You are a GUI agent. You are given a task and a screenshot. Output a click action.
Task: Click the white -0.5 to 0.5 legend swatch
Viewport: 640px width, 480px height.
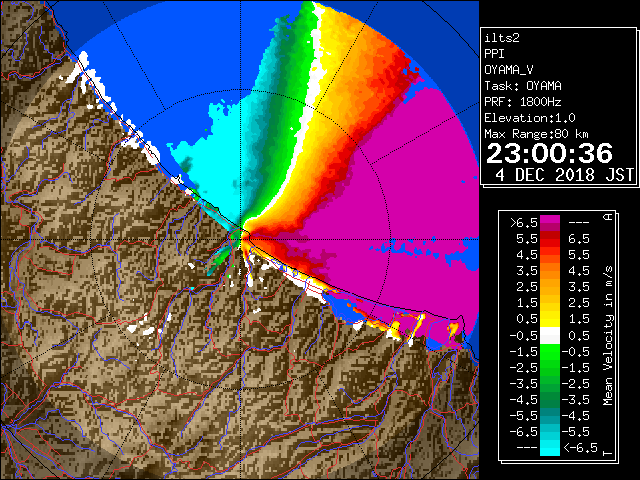[x=550, y=336]
